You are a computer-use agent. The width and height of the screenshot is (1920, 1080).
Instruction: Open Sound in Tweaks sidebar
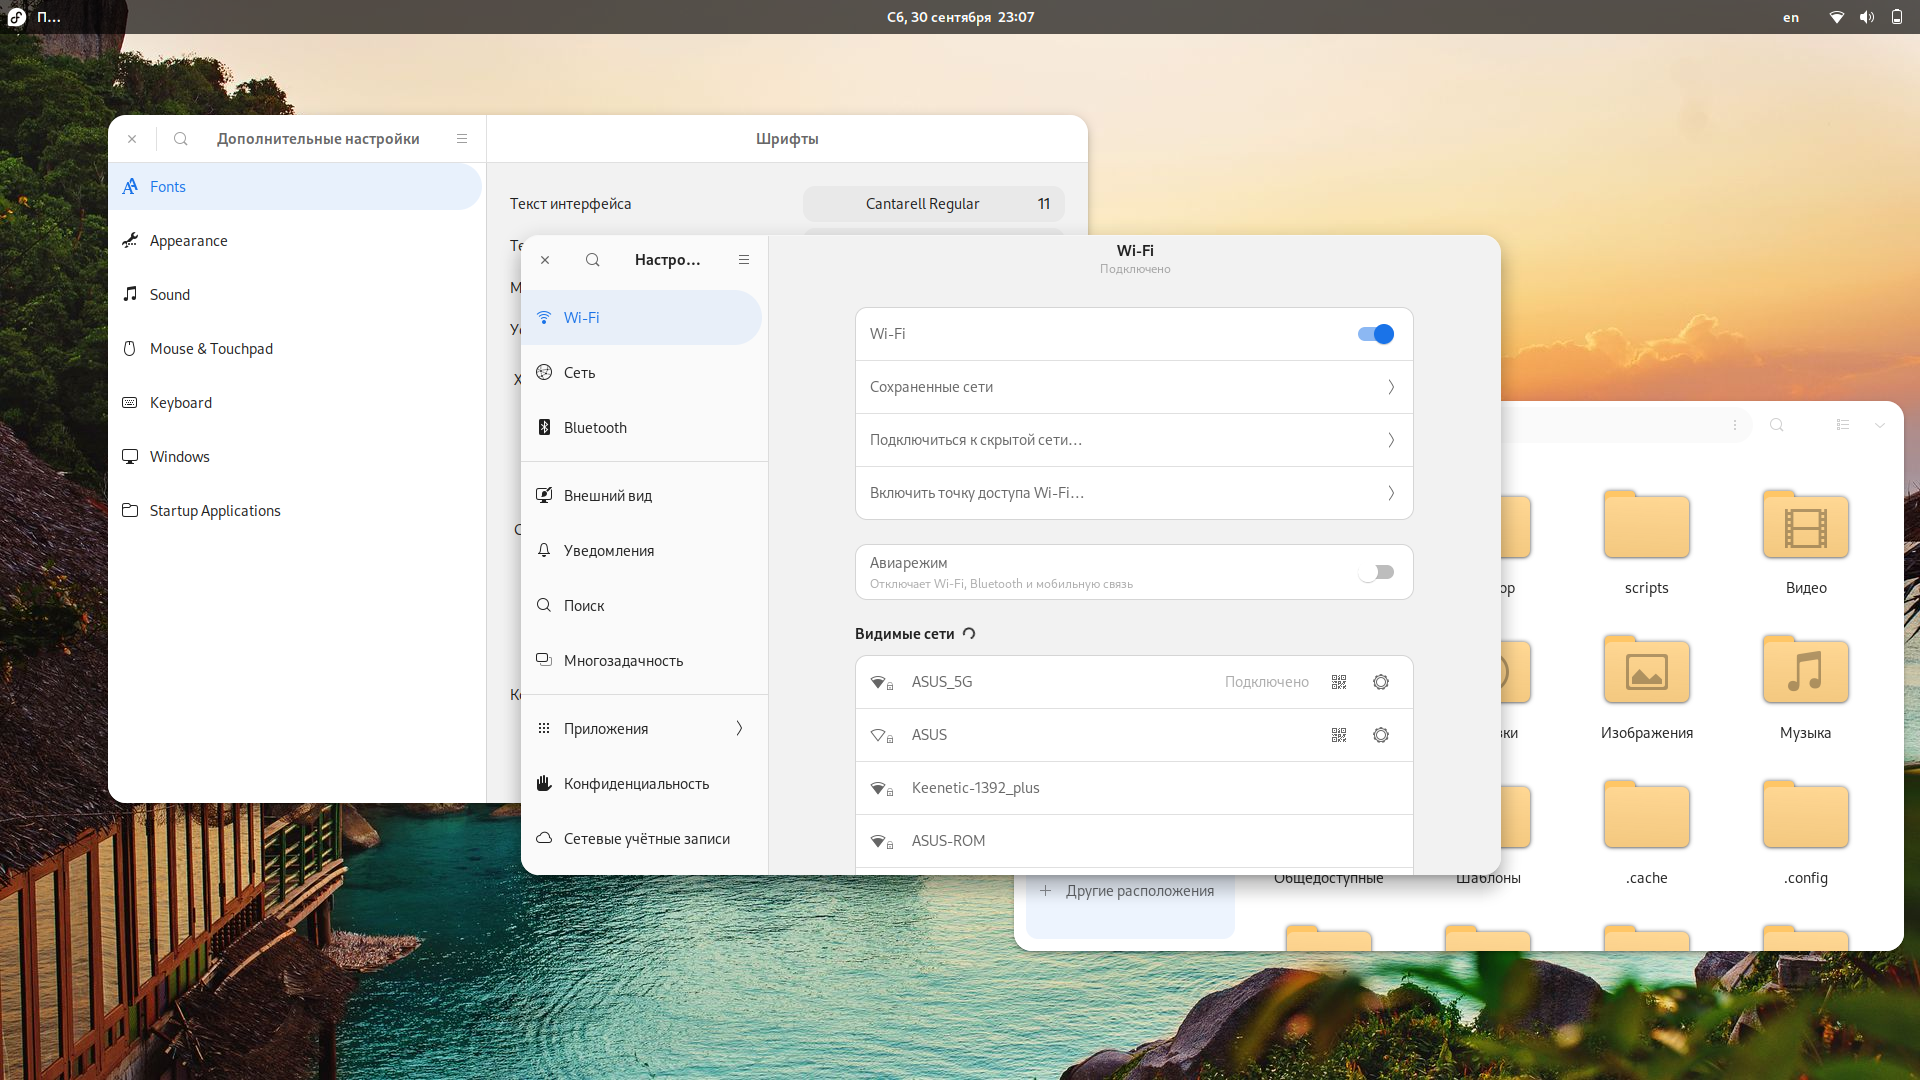(297, 295)
